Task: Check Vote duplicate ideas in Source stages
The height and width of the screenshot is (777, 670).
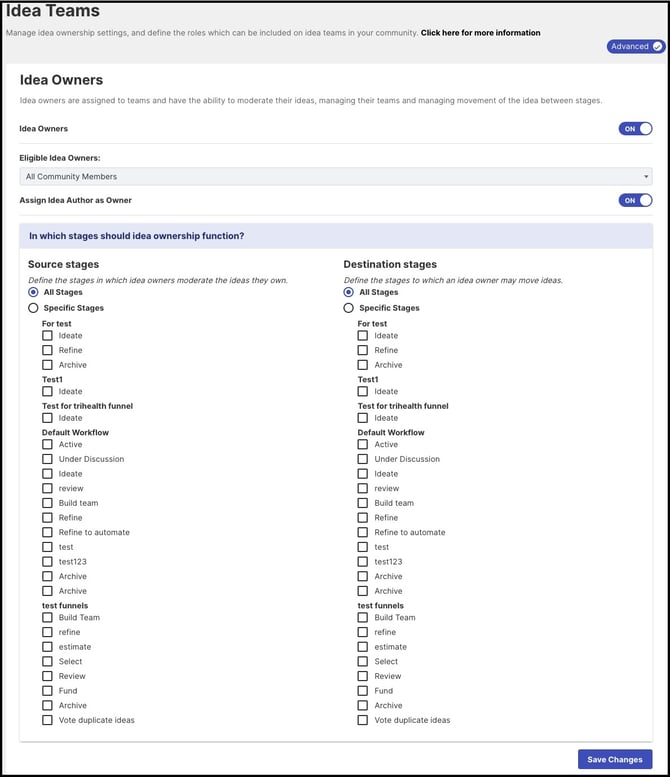Action: [x=47, y=720]
